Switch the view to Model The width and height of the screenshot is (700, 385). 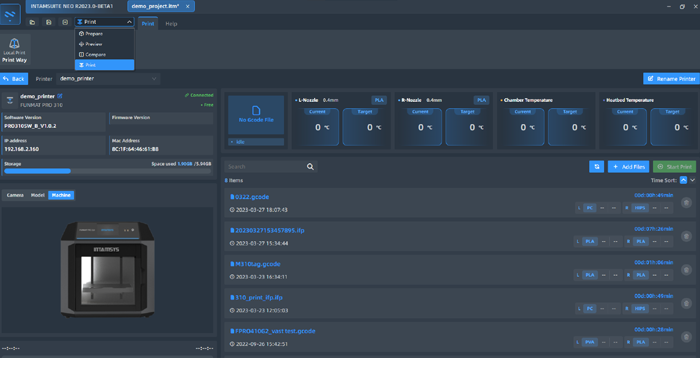(x=38, y=195)
